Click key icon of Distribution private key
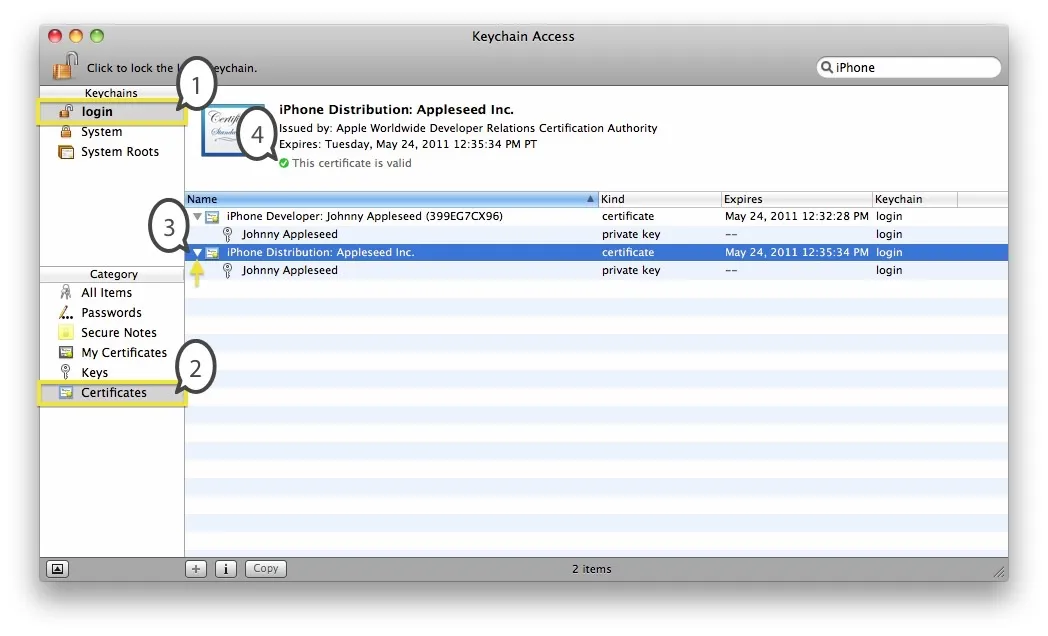This screenshot has height=636, width=1048. click(227, 271)
